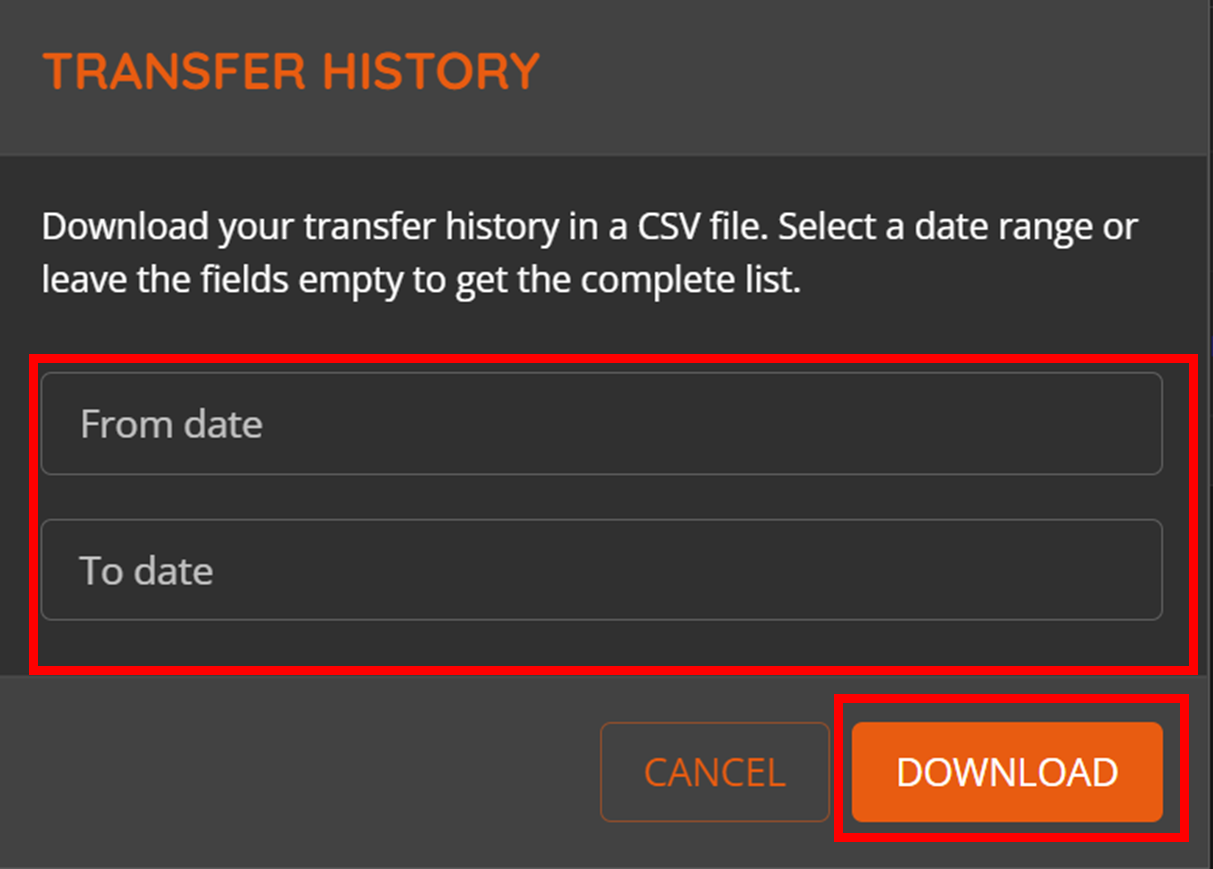Start the CSV export via Download
1213x869 pixels.
tap(1007, 772)
